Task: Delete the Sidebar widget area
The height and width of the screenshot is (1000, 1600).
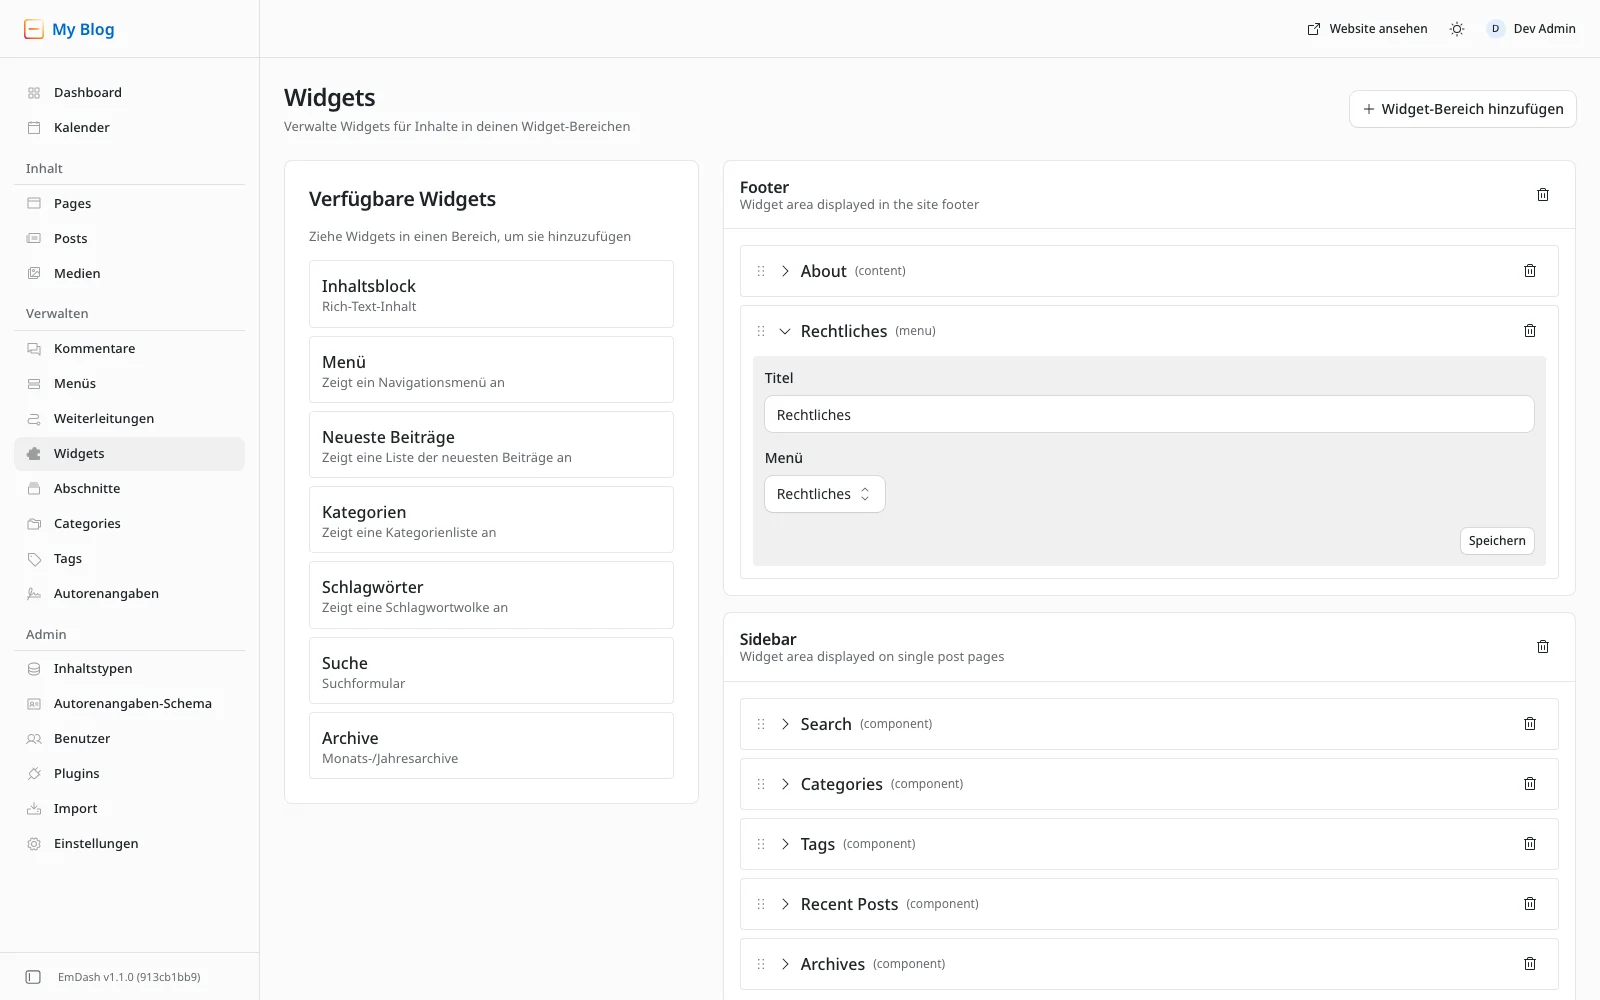Action: pyautogui.click(x=1543, y=647)
